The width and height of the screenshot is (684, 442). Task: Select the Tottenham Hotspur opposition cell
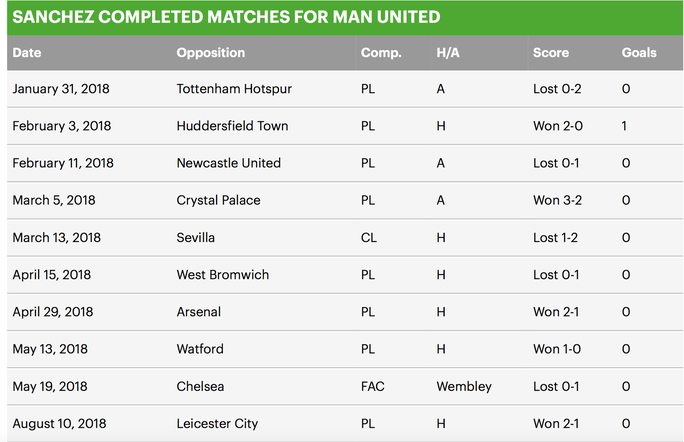click(234, 89)
